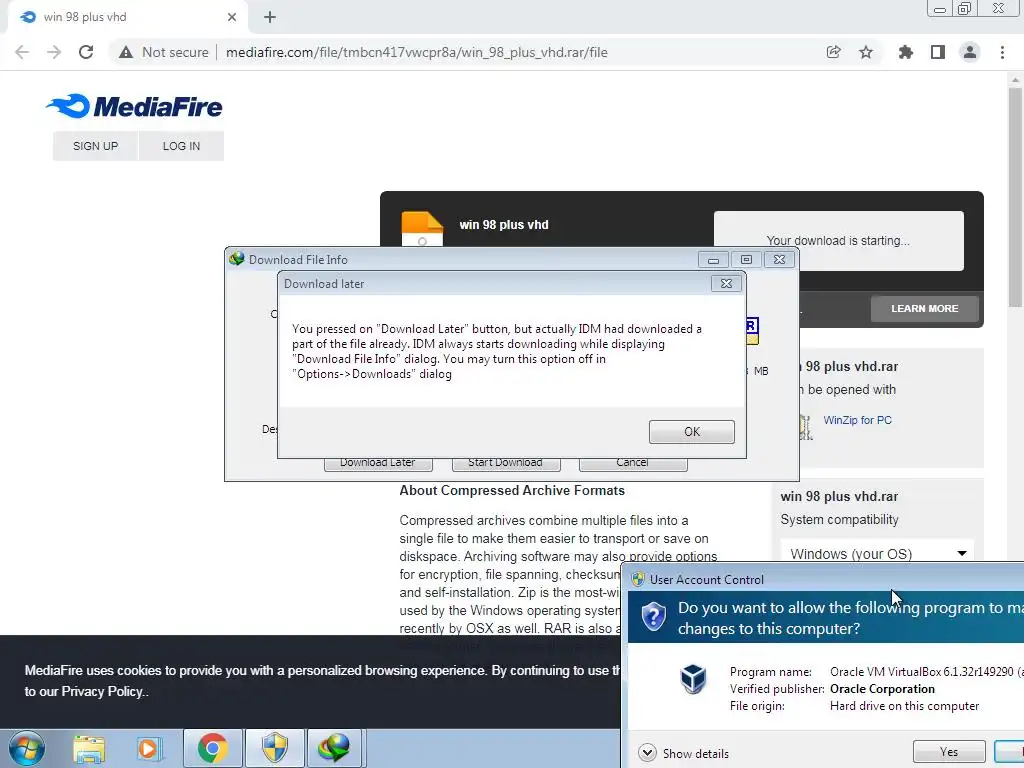The height and width of the screenshot is (768, 1024).
Task: Toggle the Chrome side panel icon
Action: [938, 52]
